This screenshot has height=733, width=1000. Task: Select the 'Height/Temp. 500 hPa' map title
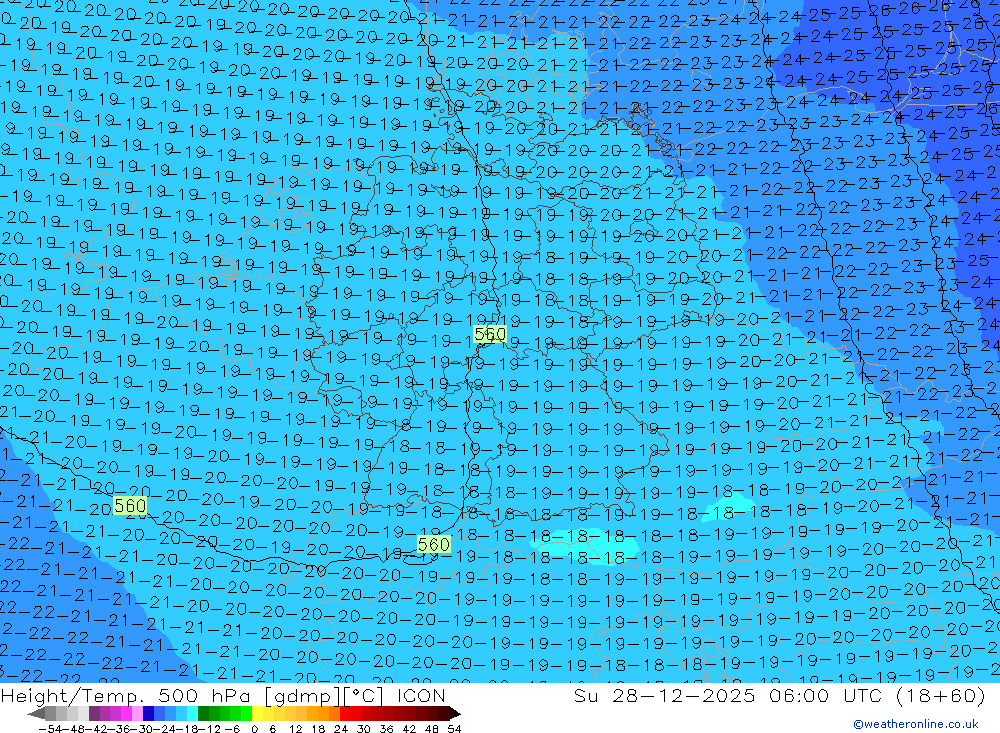pos(126,695)
